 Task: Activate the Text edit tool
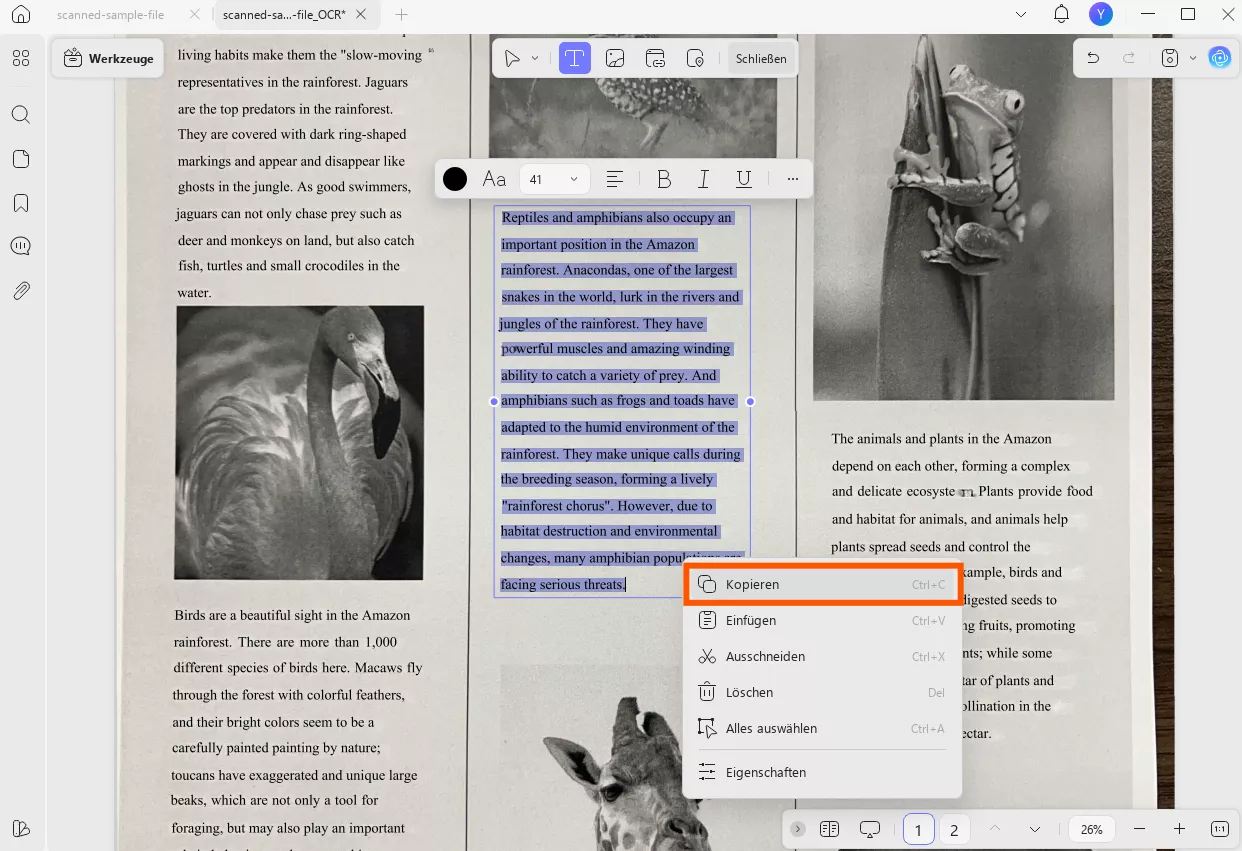[574, 58]
